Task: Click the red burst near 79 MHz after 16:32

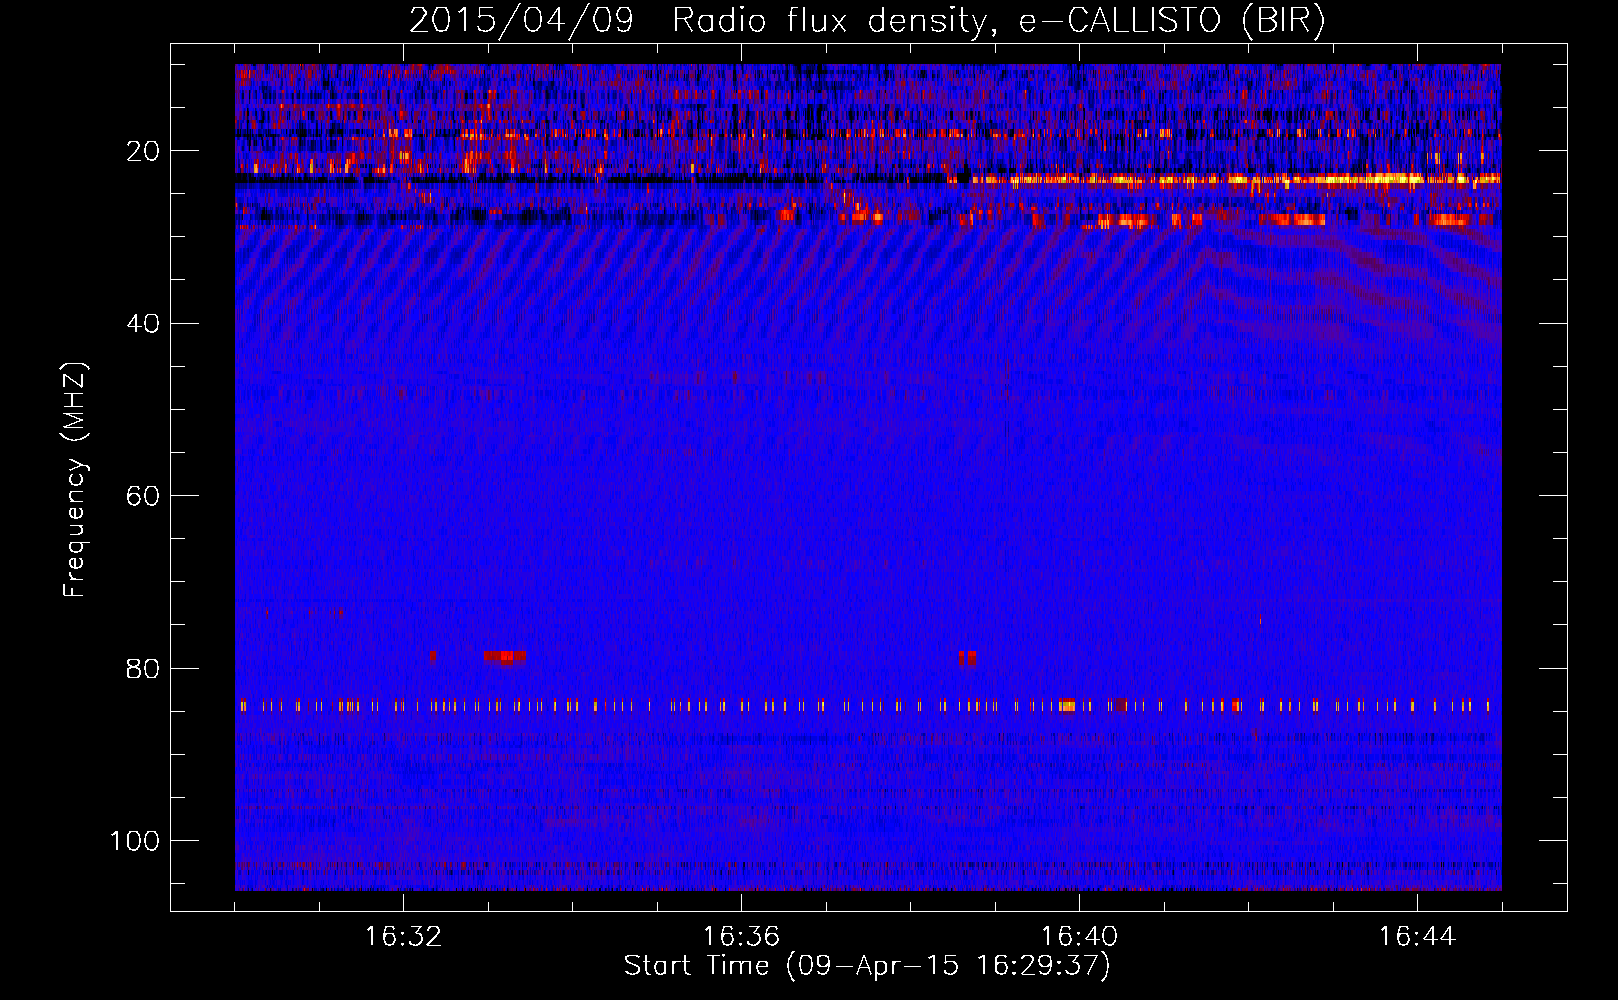Action: [x=504, y=657]
